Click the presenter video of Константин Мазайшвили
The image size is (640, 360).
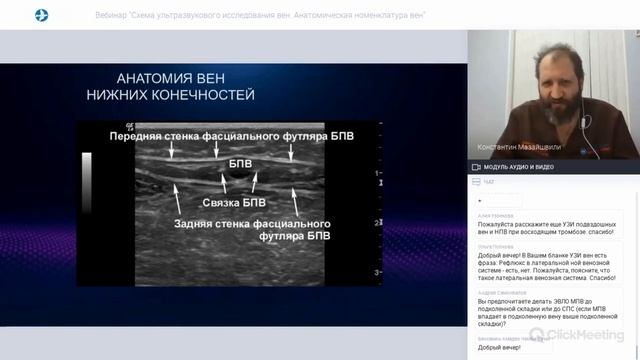(x=553, y=94)
